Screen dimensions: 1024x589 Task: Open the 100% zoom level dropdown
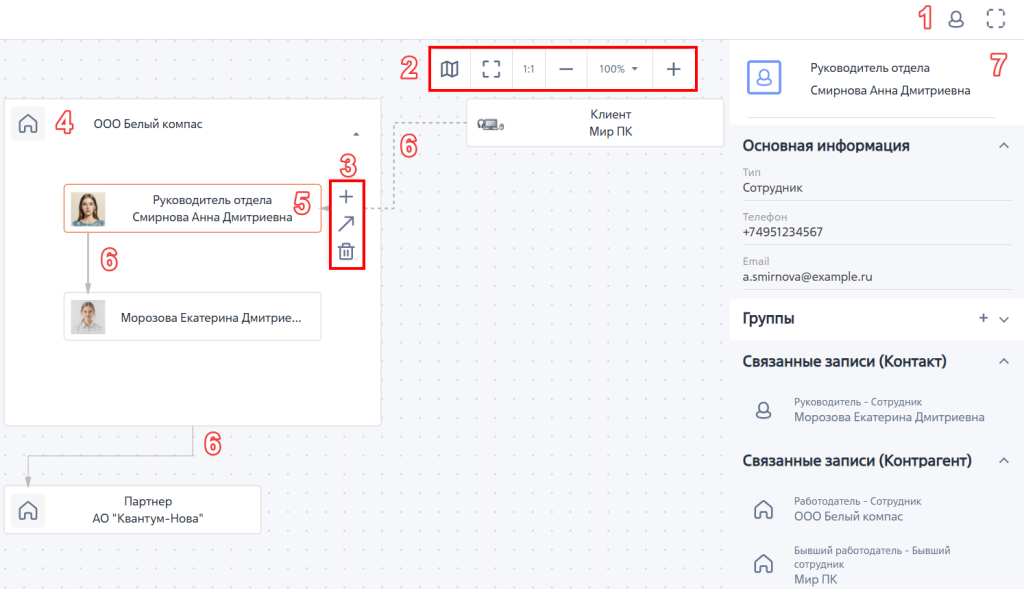coord(618,69)
